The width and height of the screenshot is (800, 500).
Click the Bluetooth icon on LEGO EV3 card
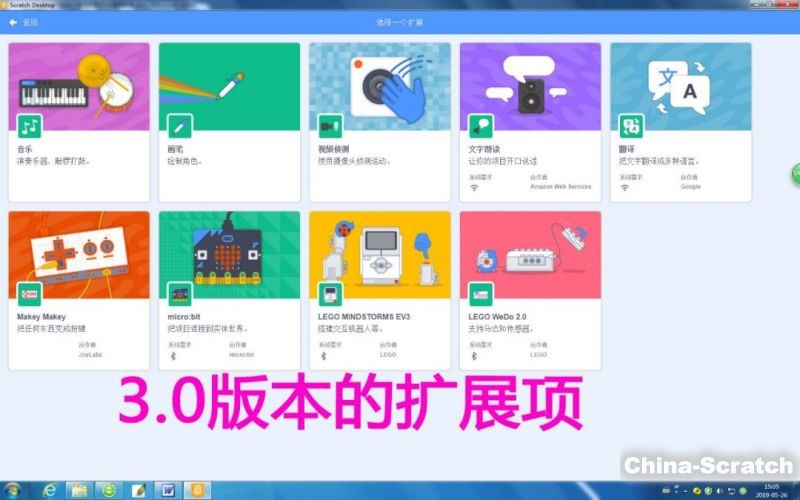pos(323,356)
